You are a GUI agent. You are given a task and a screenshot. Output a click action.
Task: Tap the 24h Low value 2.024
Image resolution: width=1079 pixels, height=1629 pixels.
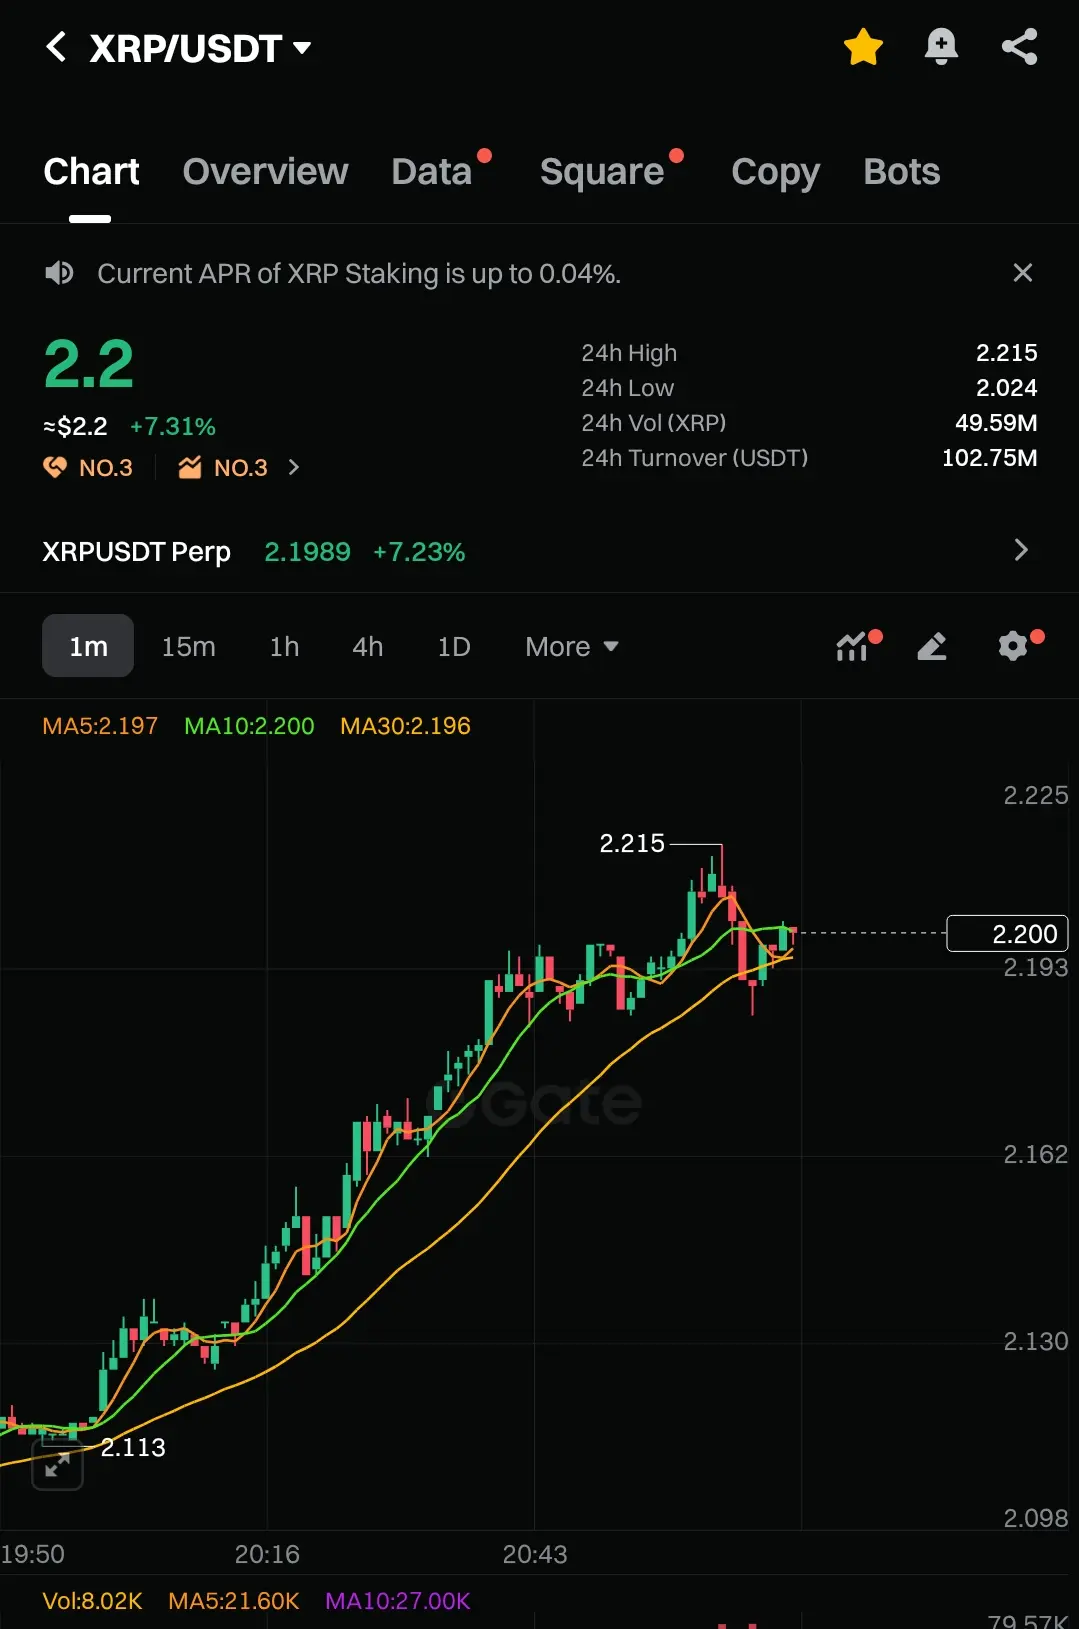(1006, 388)
